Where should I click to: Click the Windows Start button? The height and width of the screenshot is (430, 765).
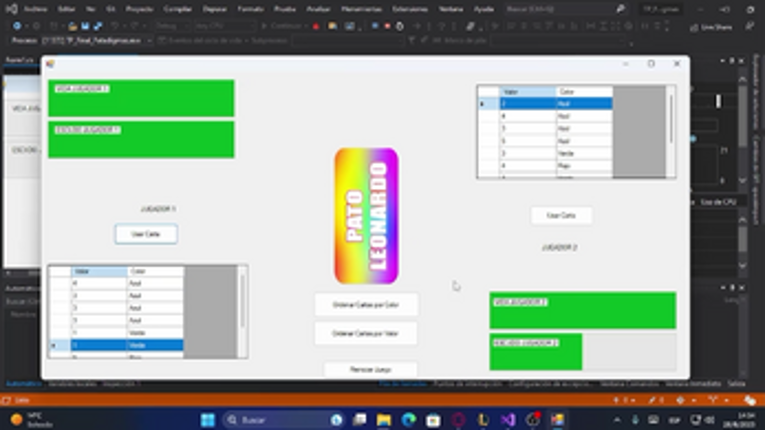pos(208,420)
